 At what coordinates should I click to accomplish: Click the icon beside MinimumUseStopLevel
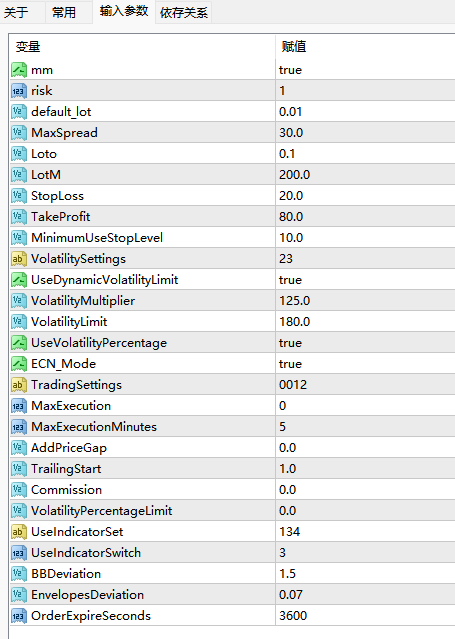pos(19,238)
